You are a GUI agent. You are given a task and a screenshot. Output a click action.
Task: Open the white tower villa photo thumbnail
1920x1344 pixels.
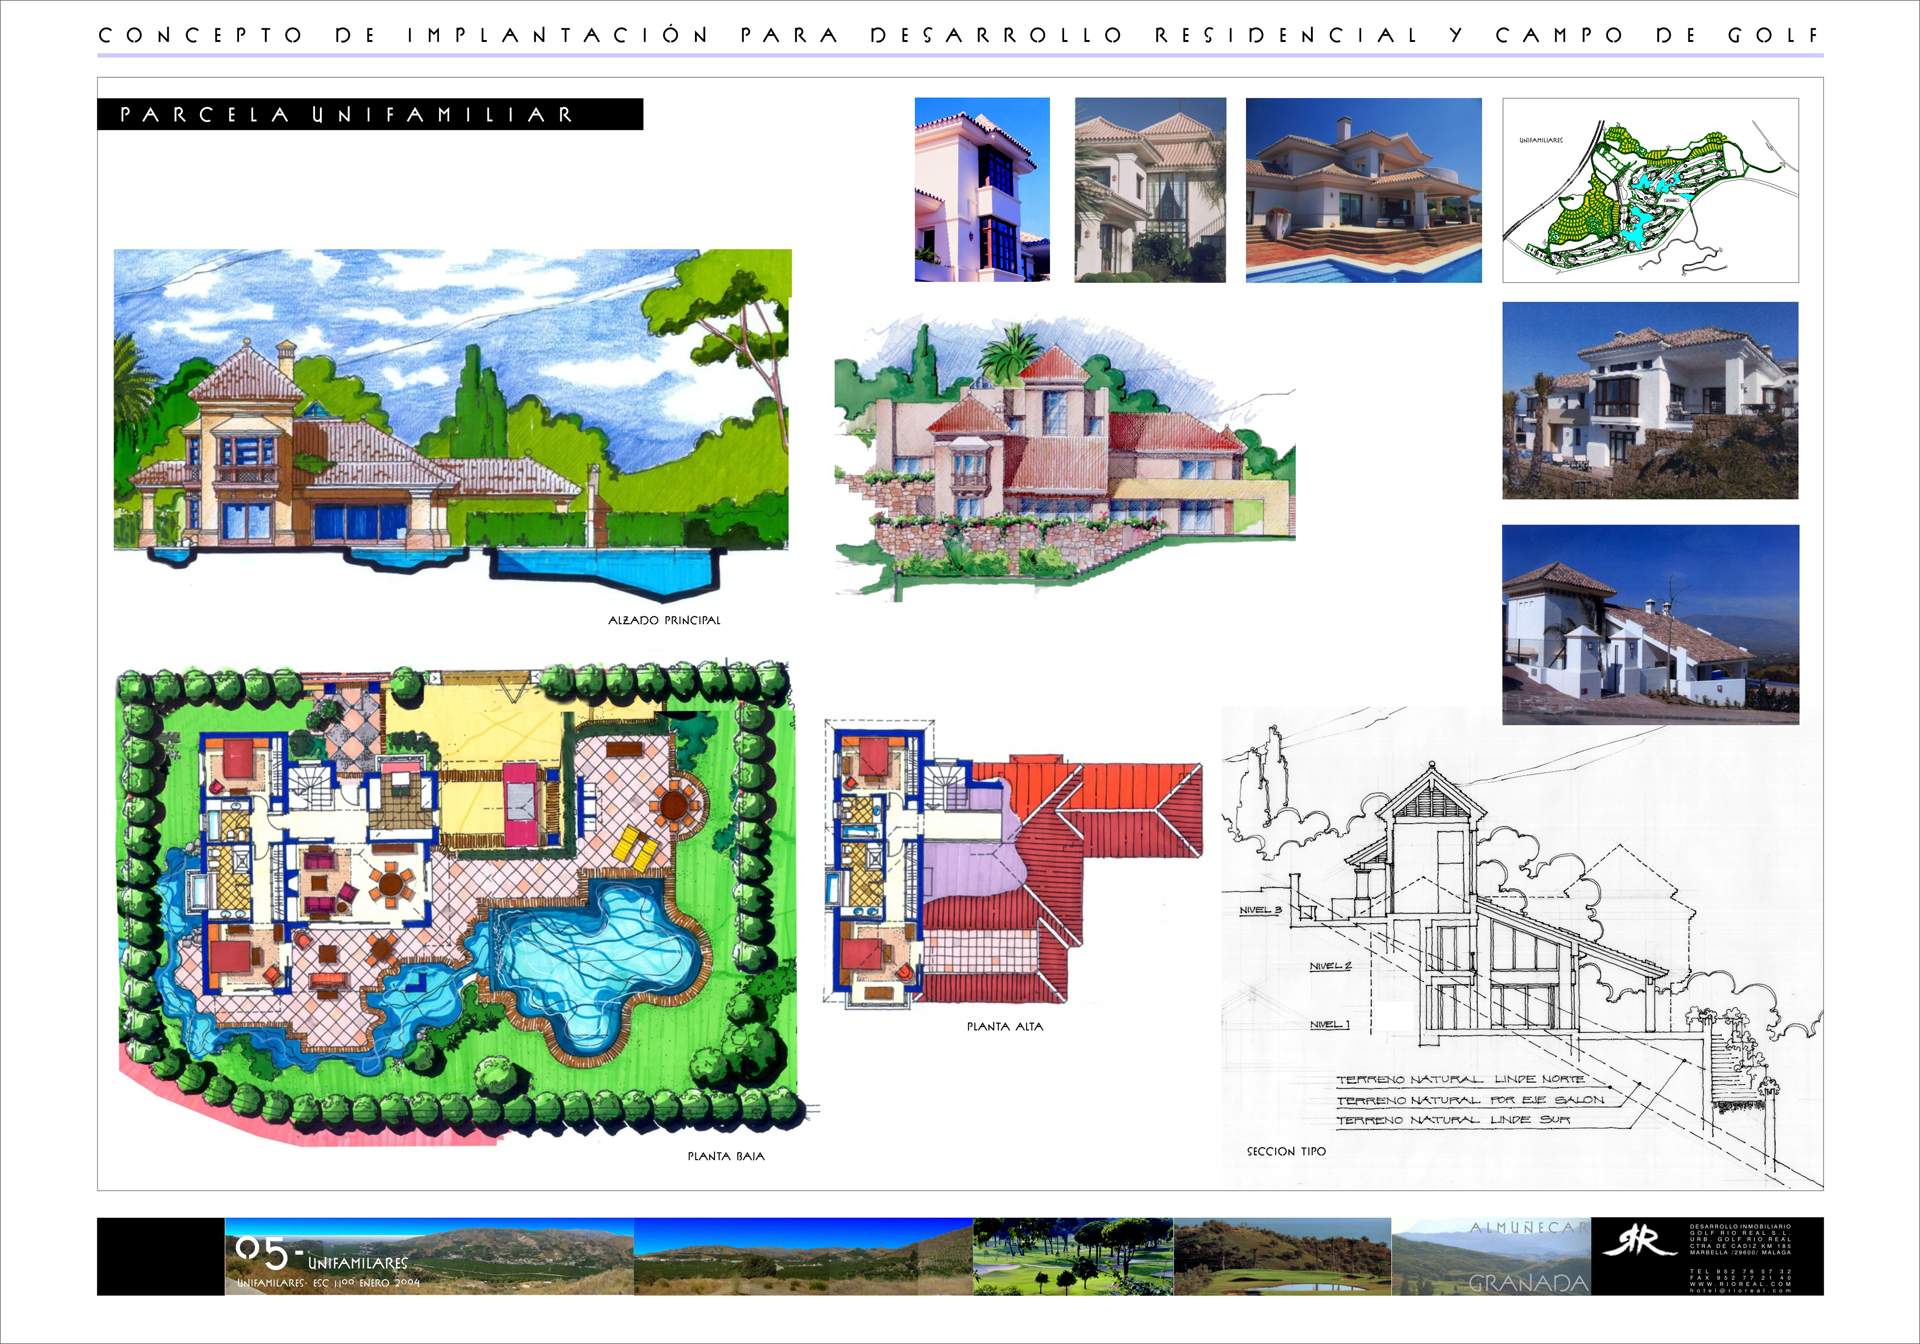[x=982, y=189]
